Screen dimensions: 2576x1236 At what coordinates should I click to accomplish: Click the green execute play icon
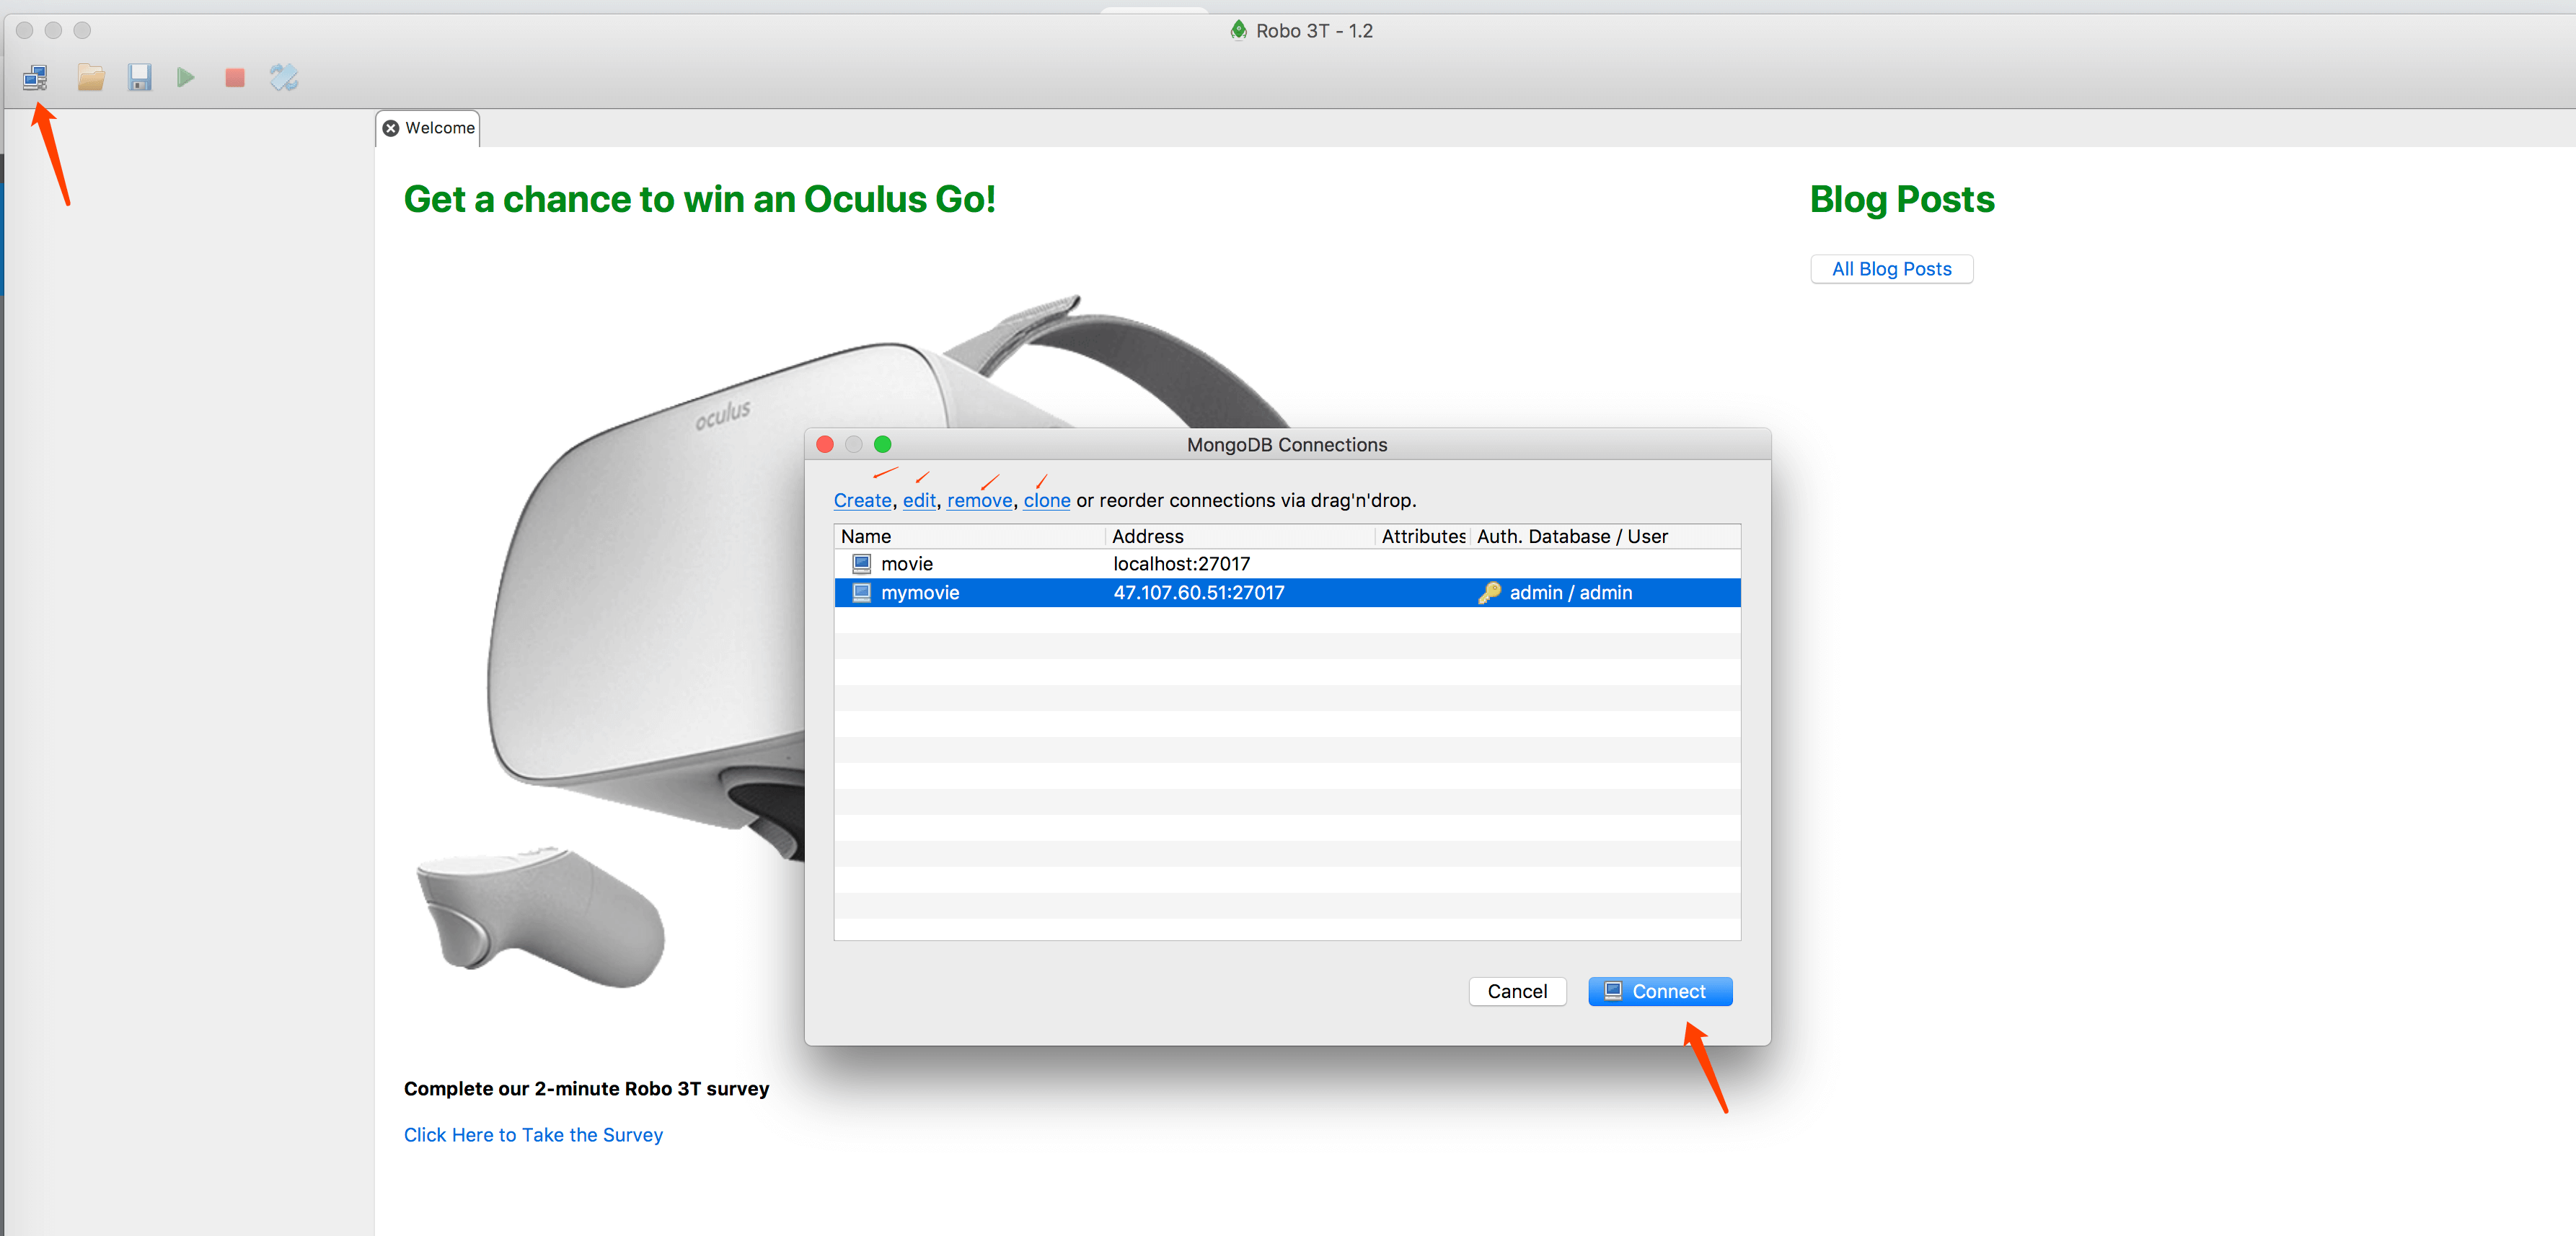186,77
